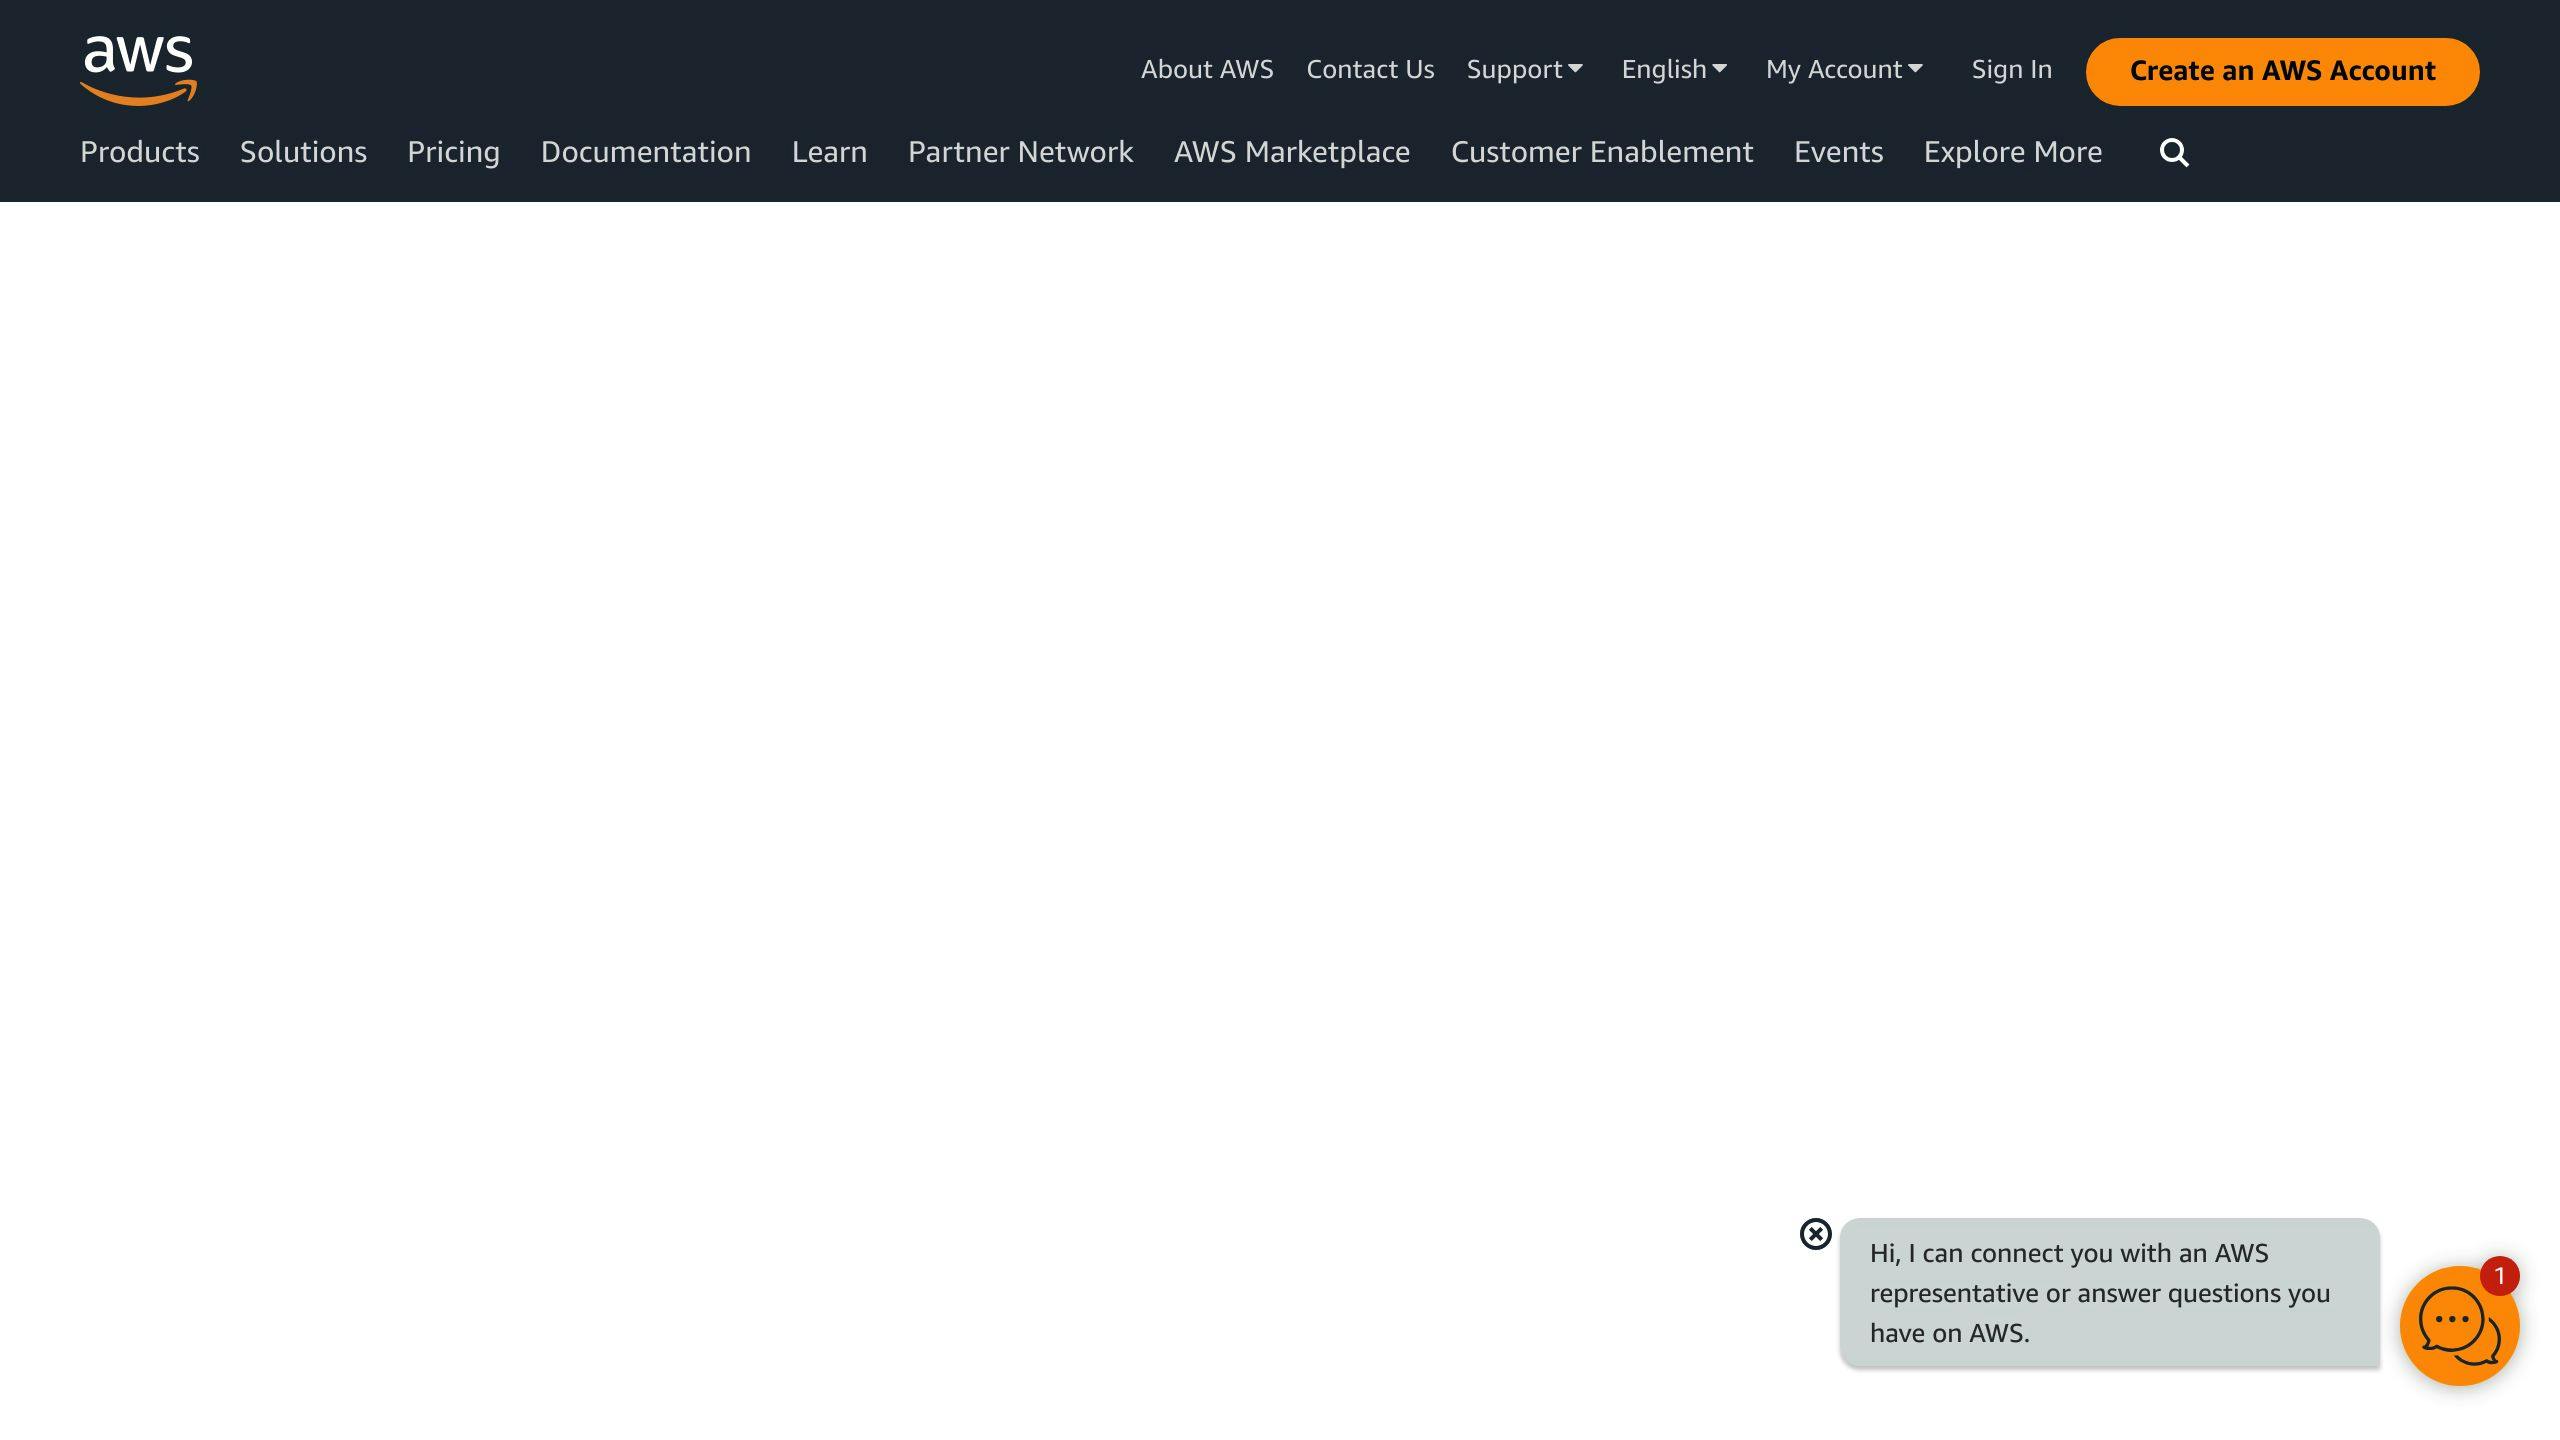The height and width of the screenshot is (1440, 2560).
Task: Open the Solutions menu
Action: point(303,152)
